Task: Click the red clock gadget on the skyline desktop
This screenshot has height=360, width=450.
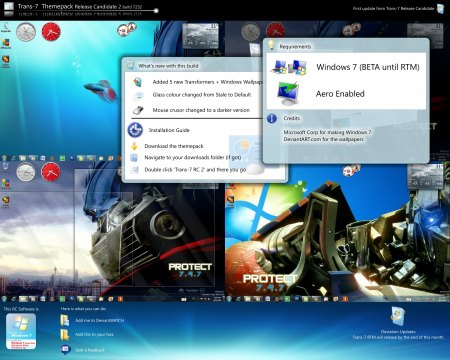Action: (x=51, y=172)
